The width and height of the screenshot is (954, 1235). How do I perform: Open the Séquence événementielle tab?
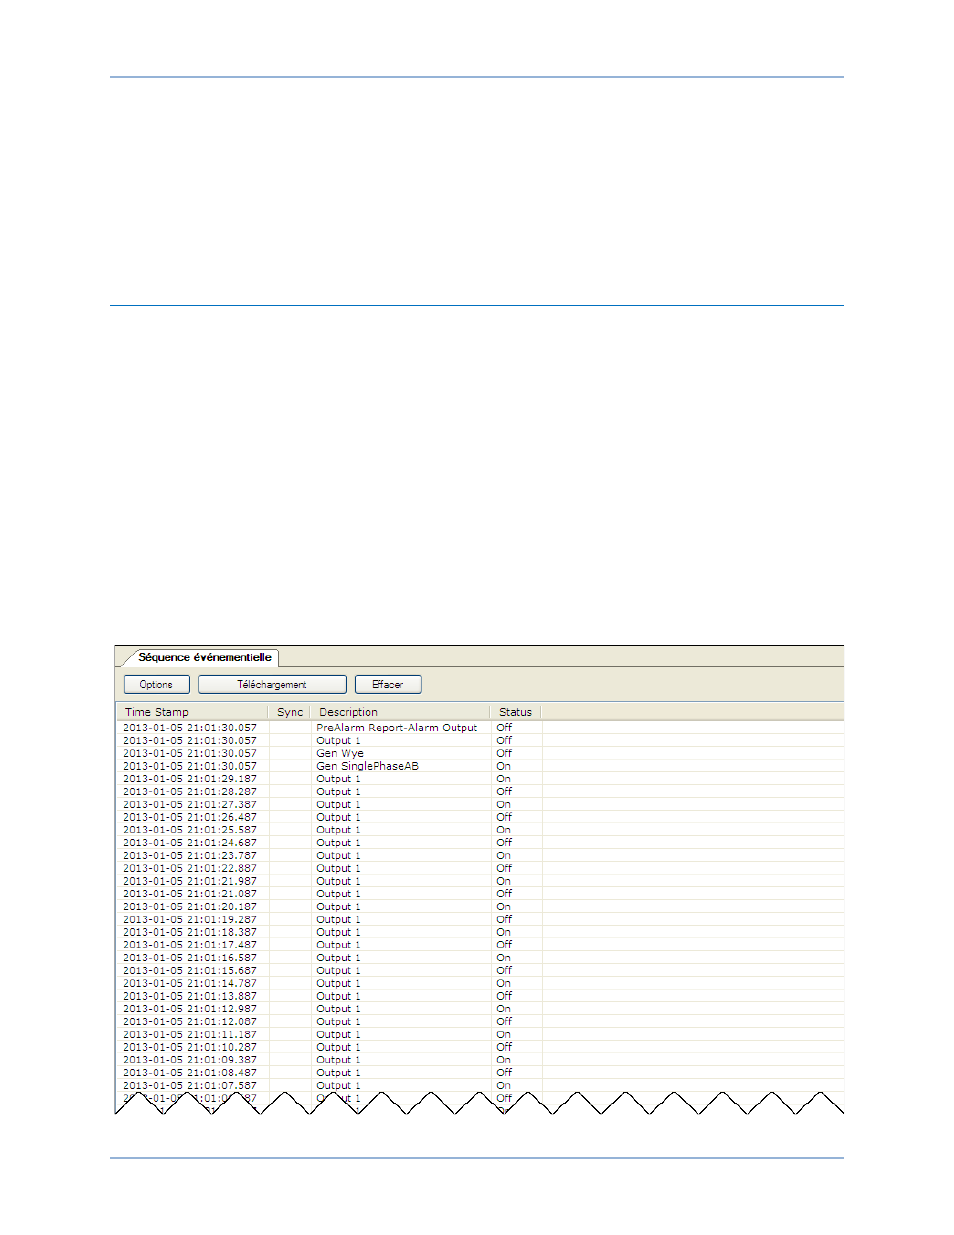click(204, 657)
